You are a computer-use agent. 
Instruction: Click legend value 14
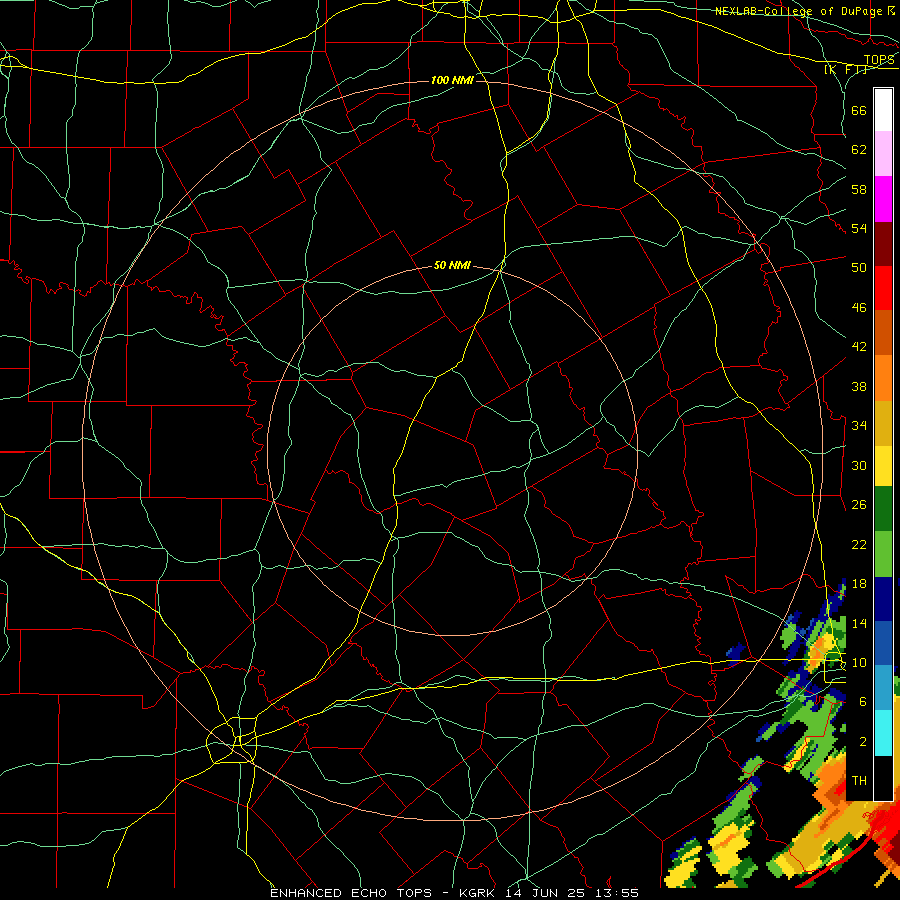(859, 623)
